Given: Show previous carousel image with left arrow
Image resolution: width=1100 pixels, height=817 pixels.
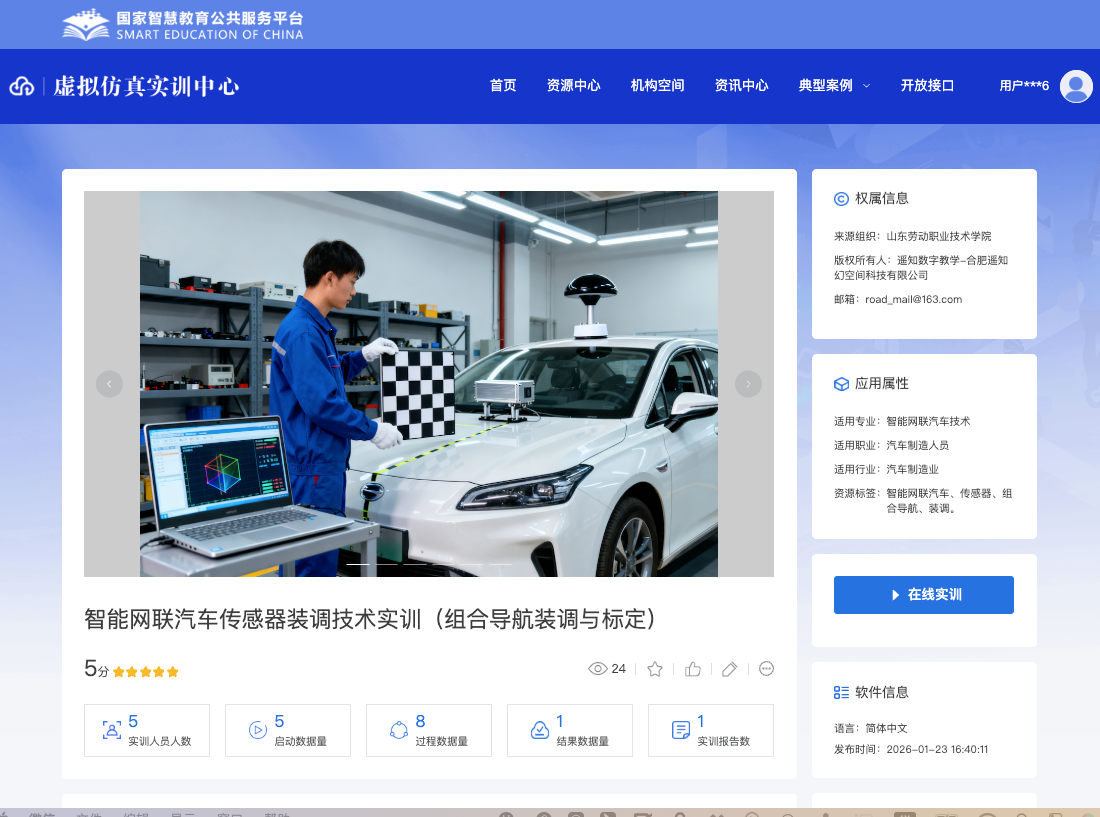Looking at the screenshot, I should (x=109, y=384).
